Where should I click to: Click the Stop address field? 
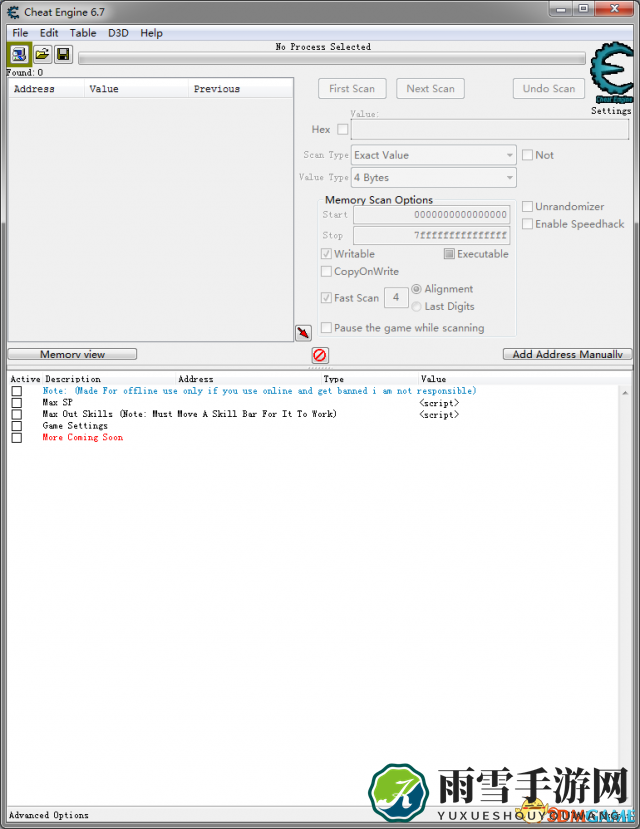click(432, 235)
